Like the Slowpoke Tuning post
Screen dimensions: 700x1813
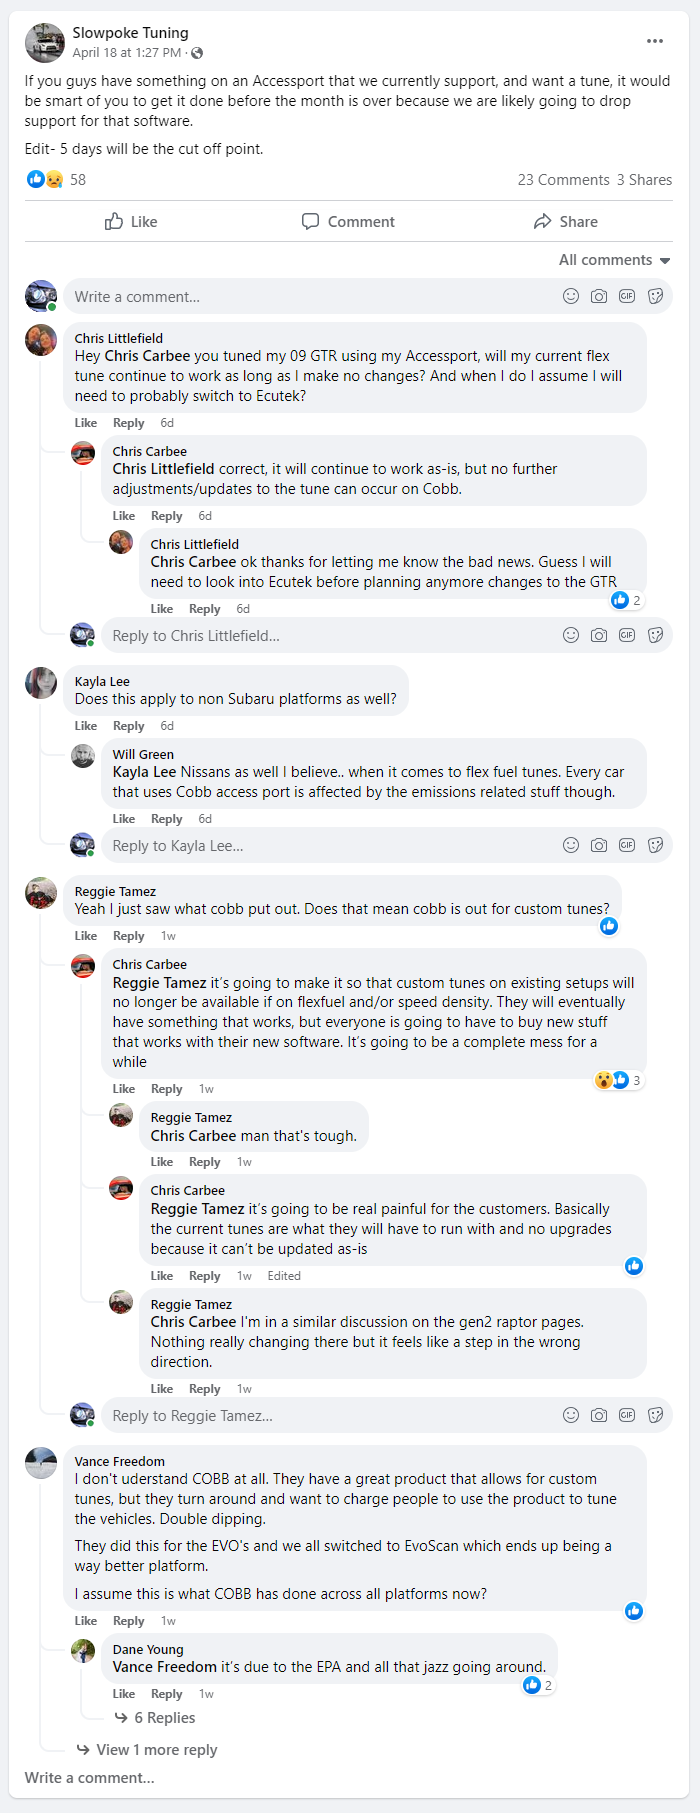coord(131,222)
